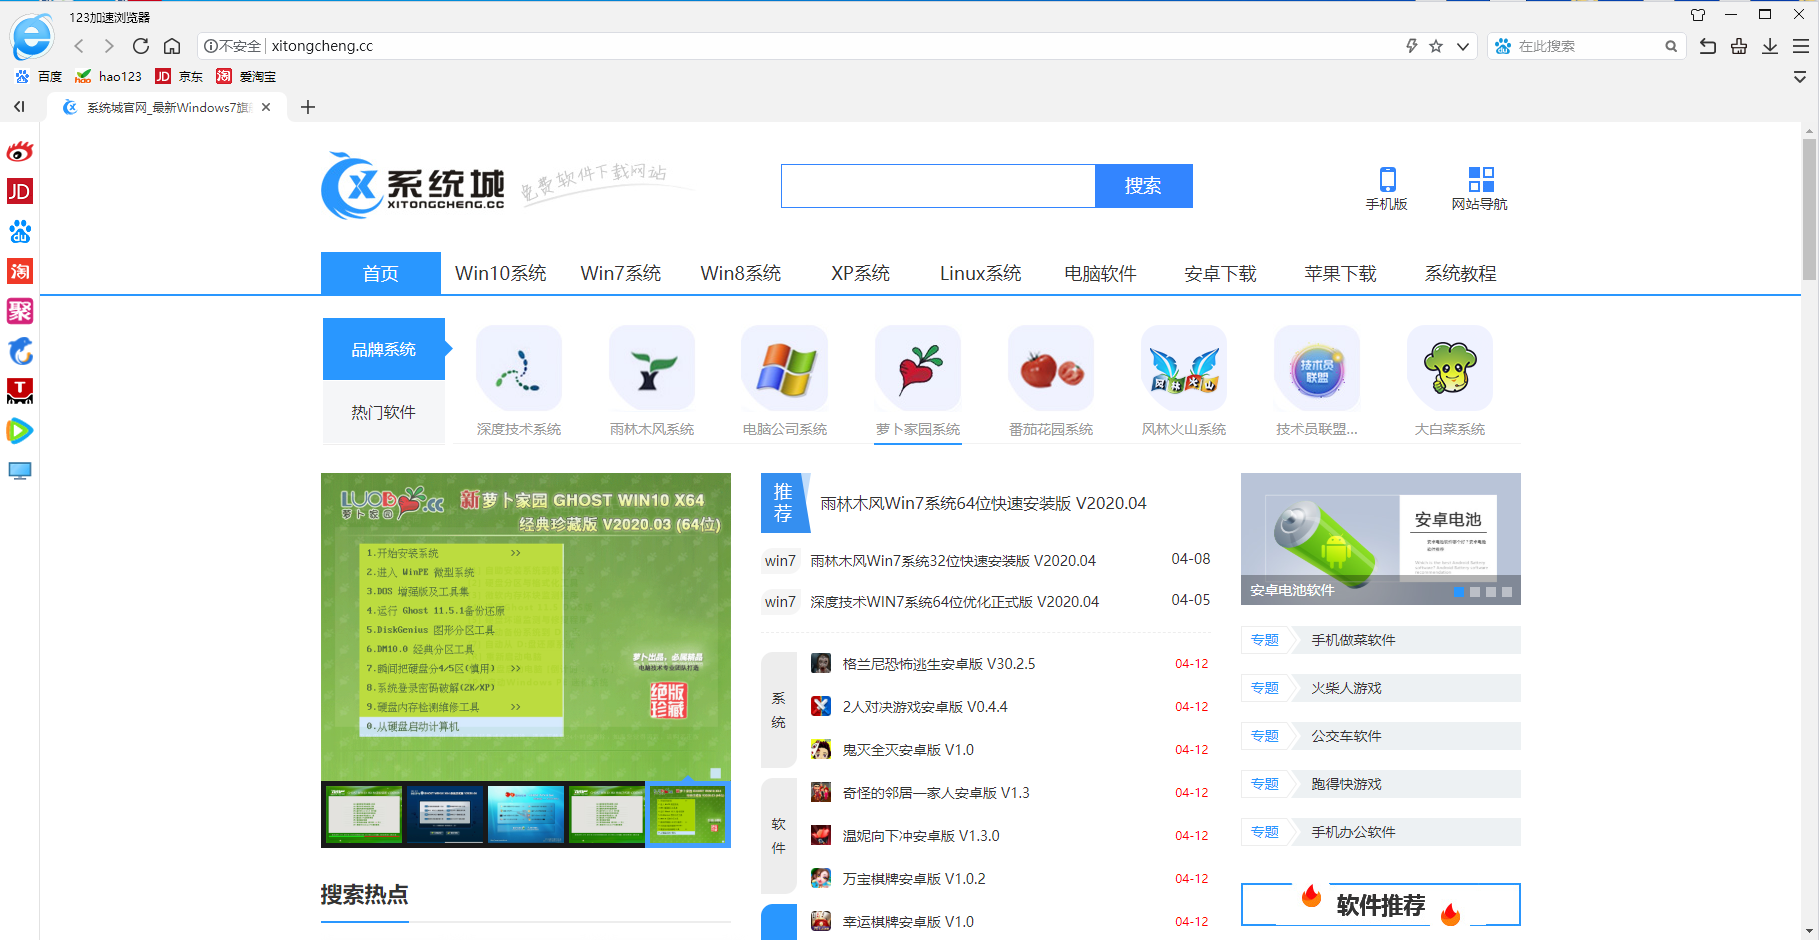Open the 跑得快游戏 topic link
This screenshot has height=940, width=1819.
click(1346, 784)
